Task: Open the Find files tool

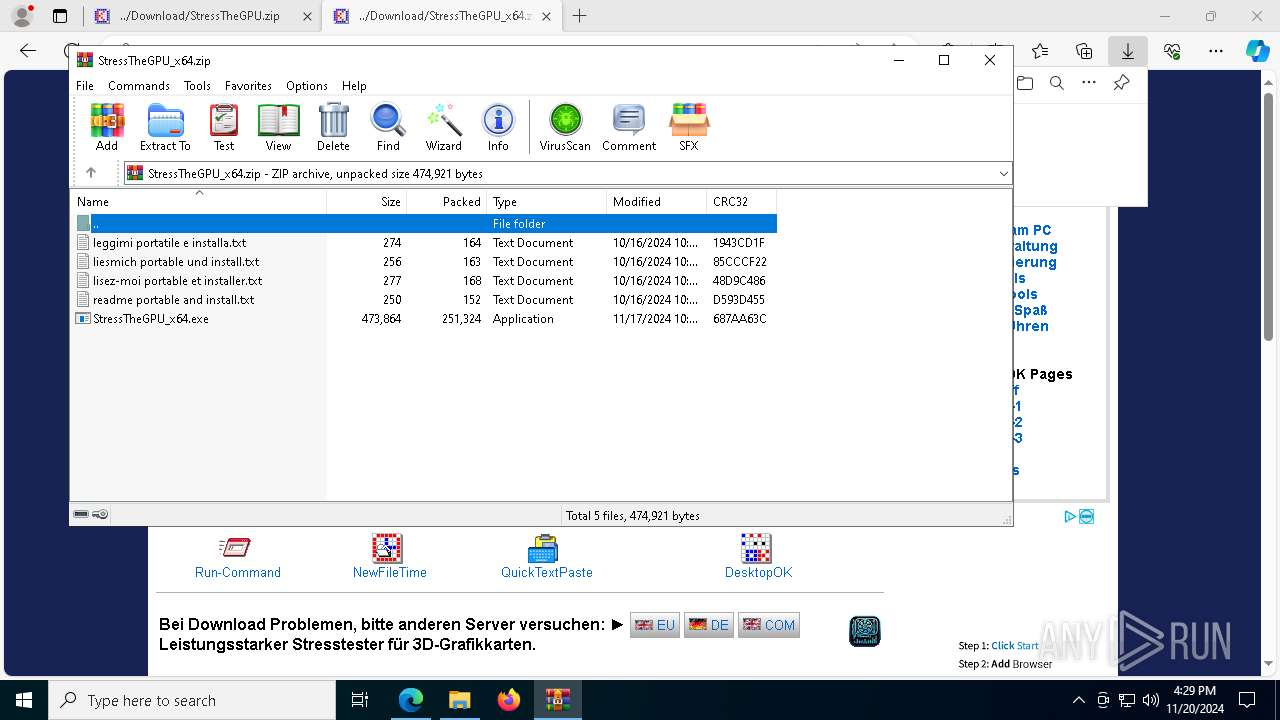Action: (x=388, y=127)
